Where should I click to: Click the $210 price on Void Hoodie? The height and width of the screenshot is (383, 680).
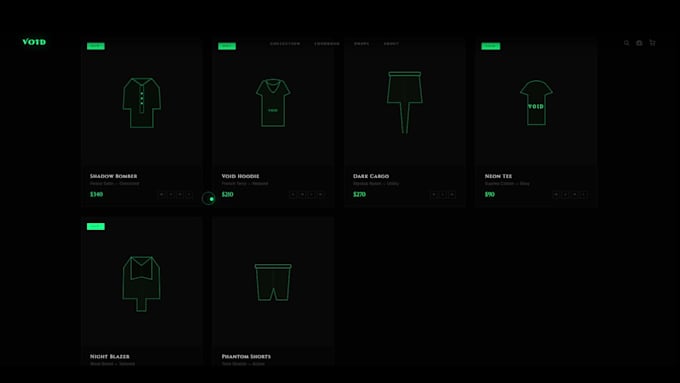[x=228, y=194]
